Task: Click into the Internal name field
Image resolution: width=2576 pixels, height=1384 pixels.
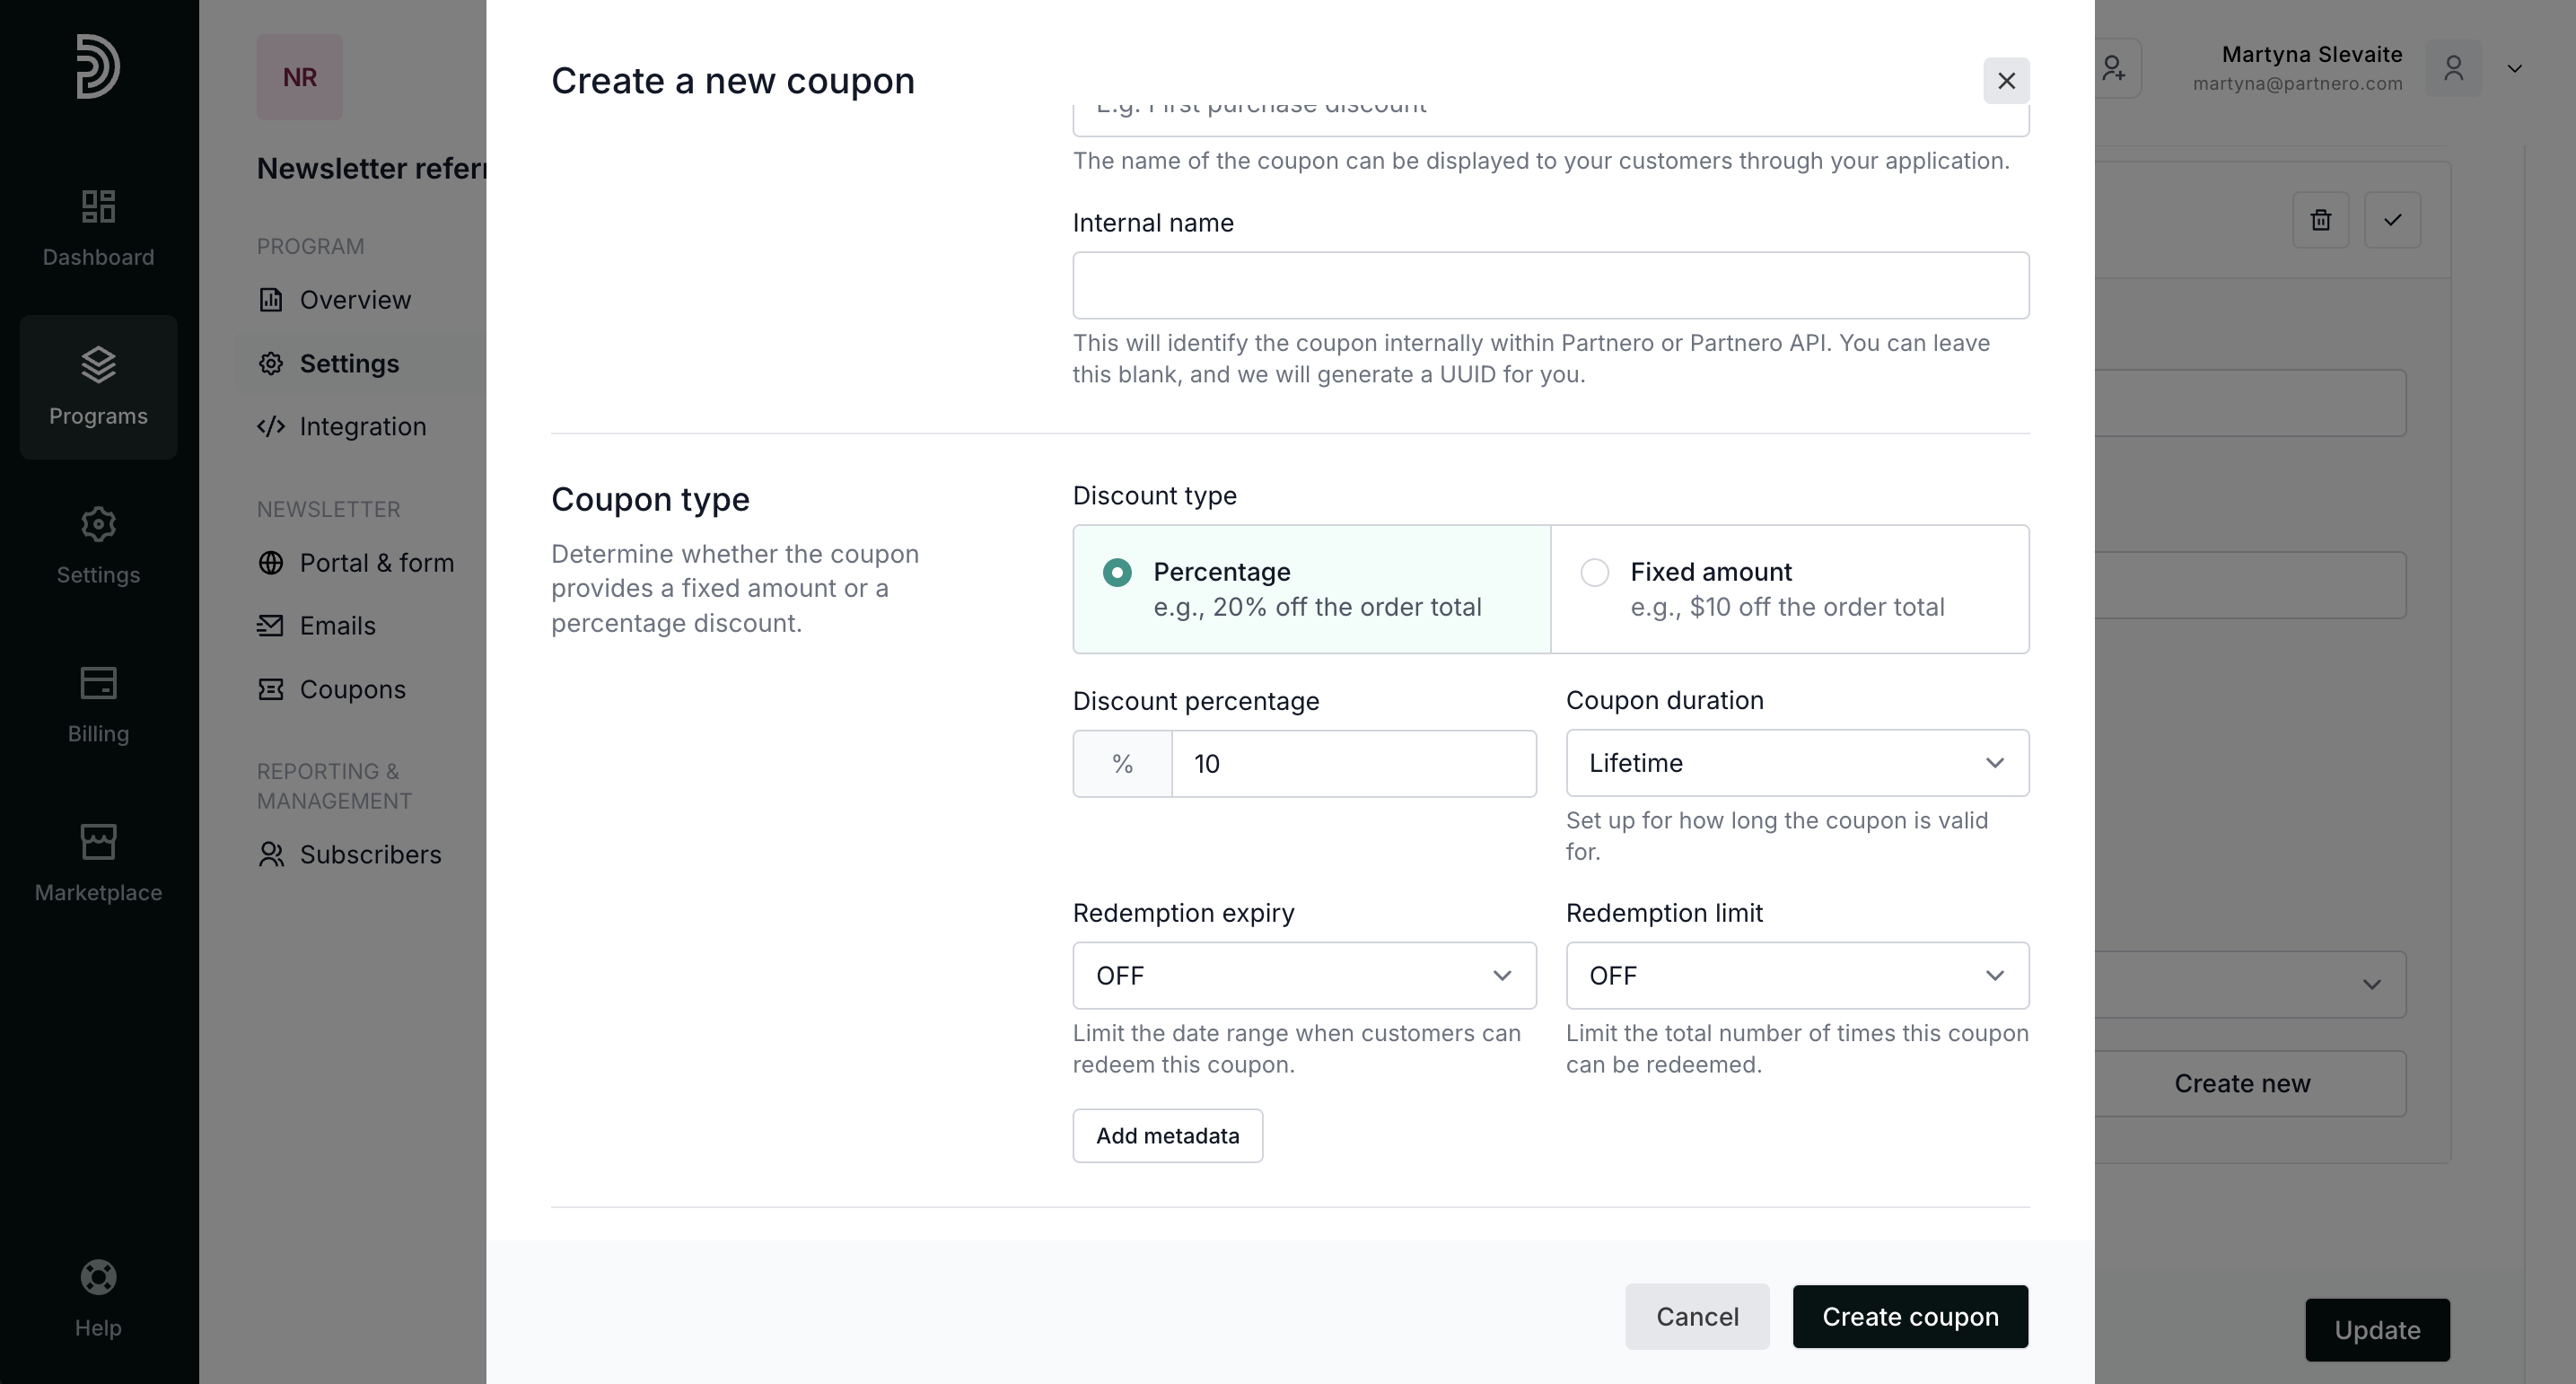Action: click(x=1550, y=286)
